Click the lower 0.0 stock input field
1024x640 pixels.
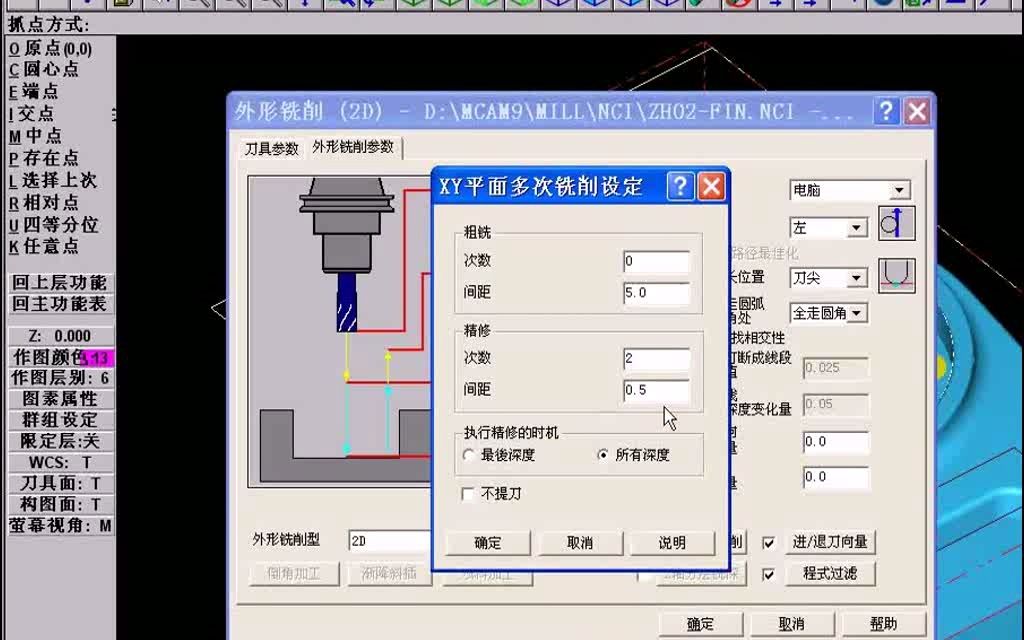[836, 477]
